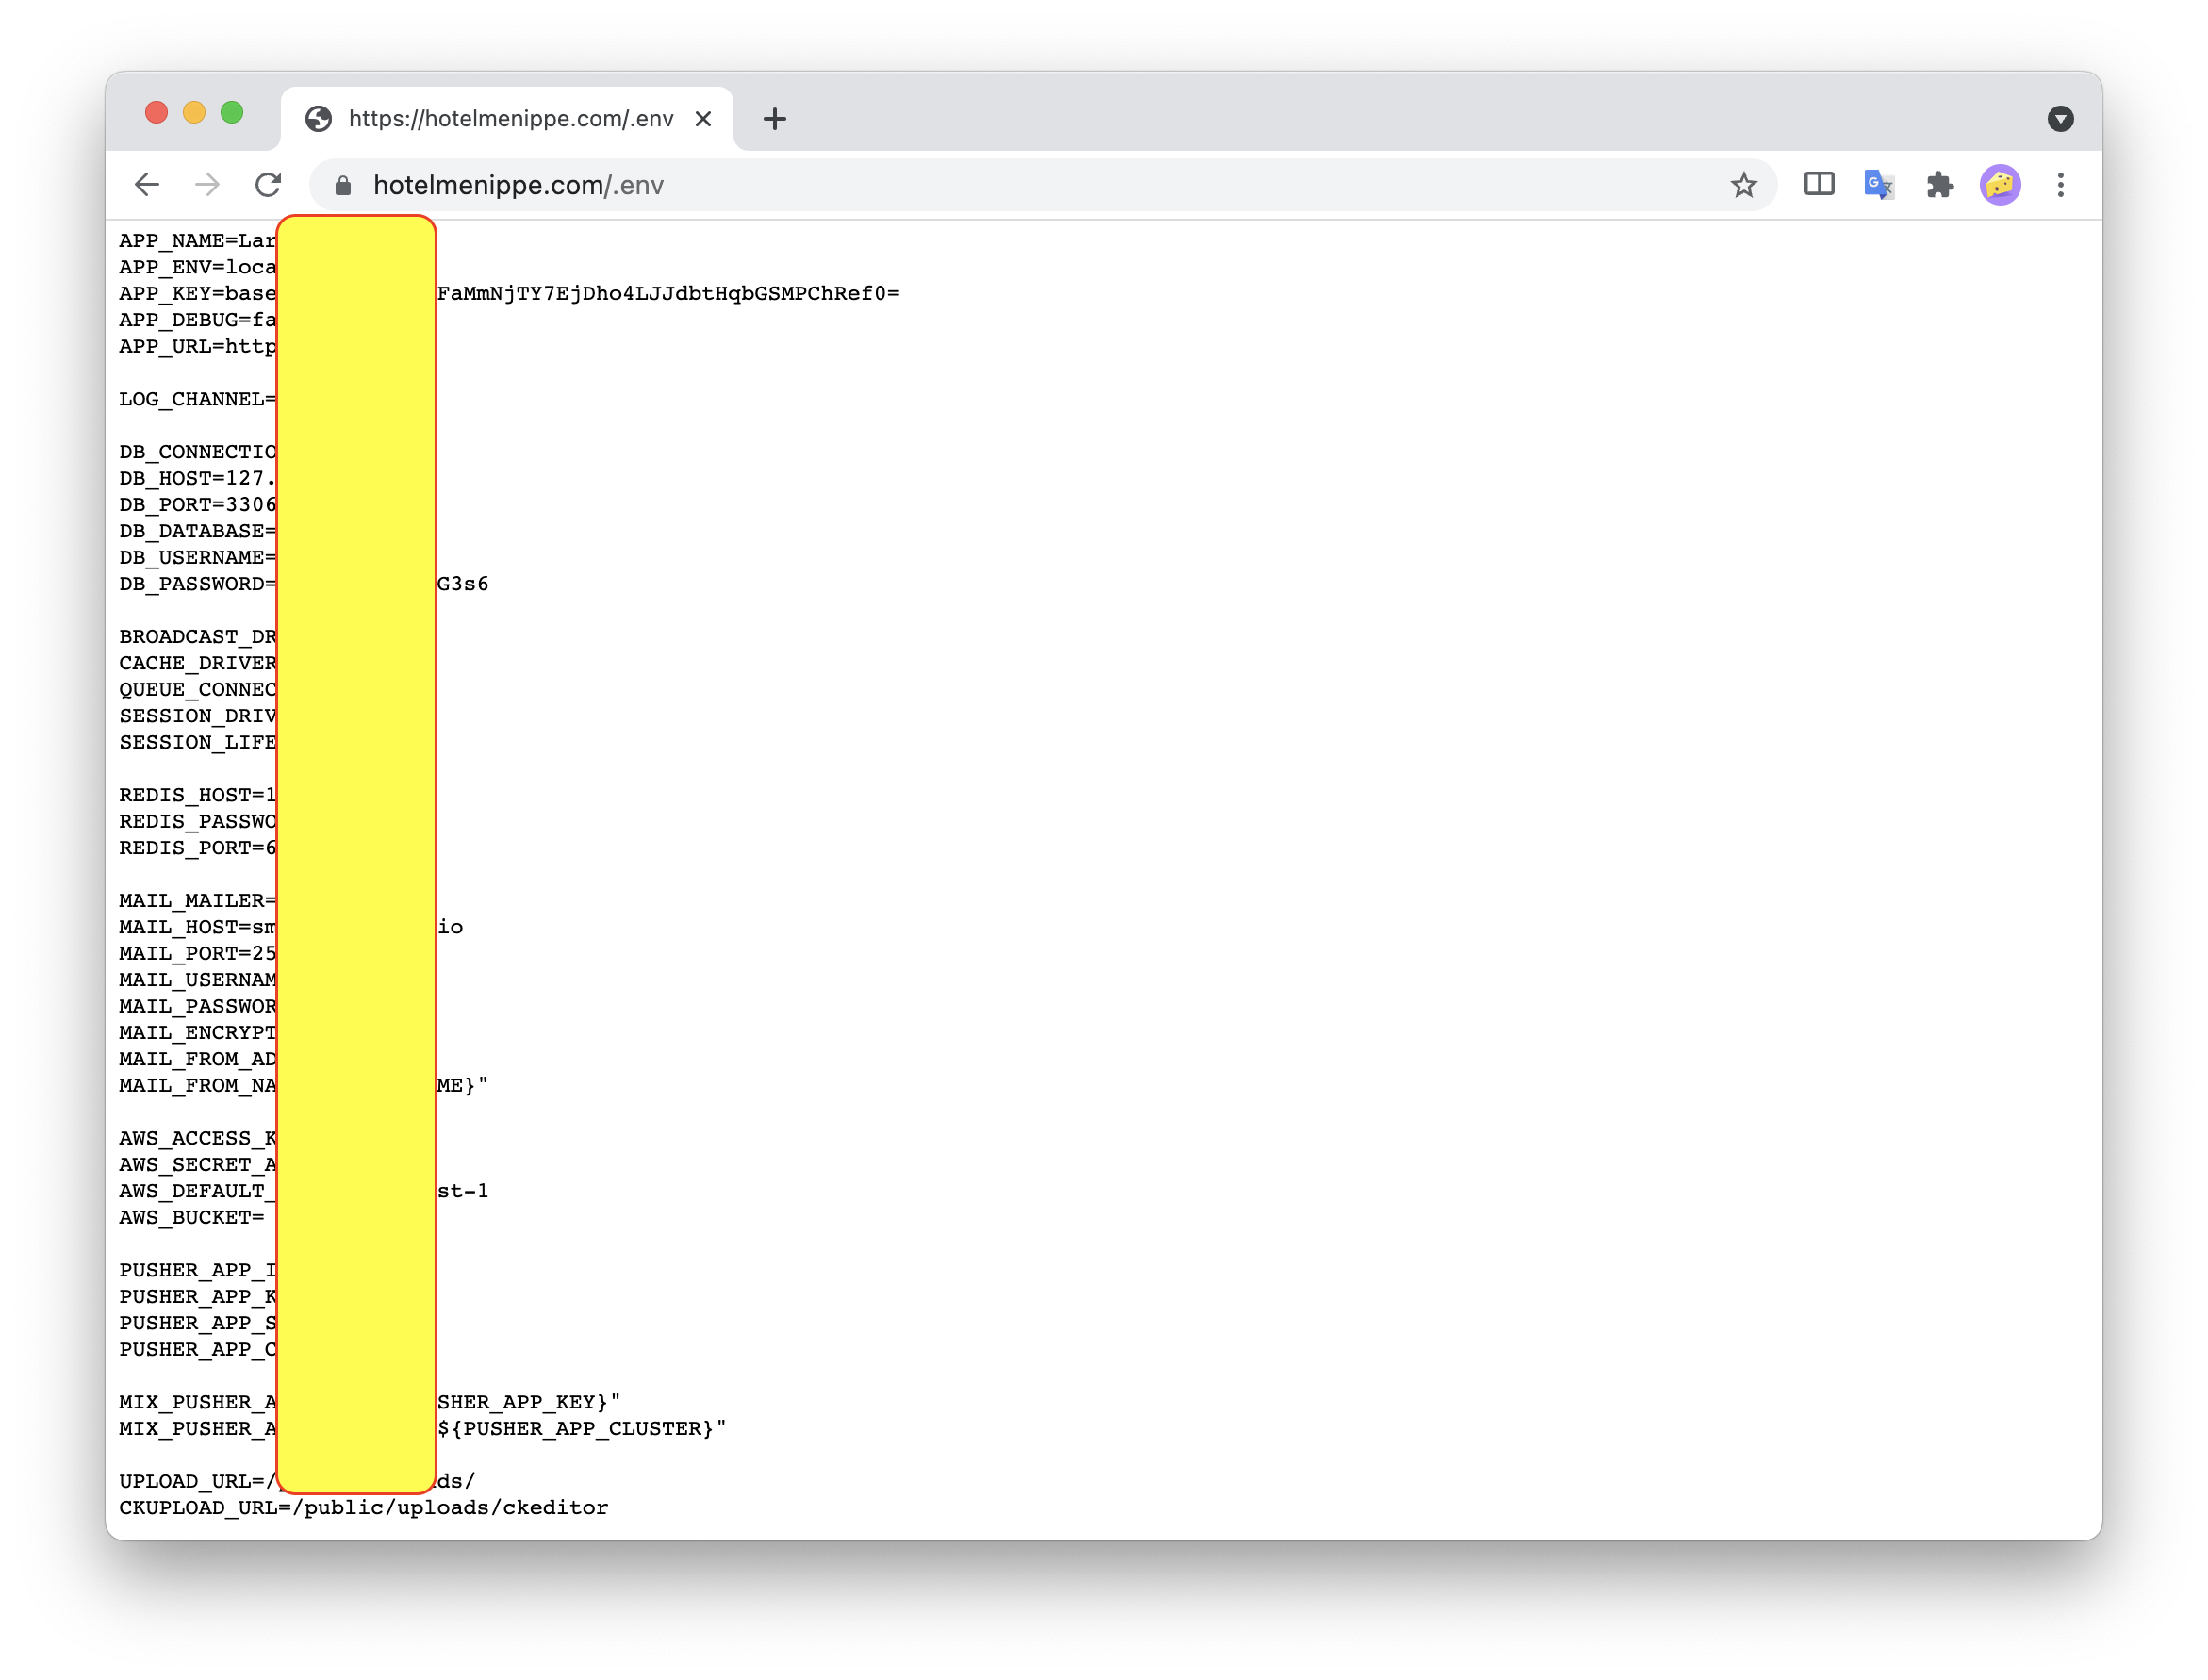Viewport: 2208px width, 1680px height.
Task: Click the DB_PORT=3306 line
Action: click(197, 505)
